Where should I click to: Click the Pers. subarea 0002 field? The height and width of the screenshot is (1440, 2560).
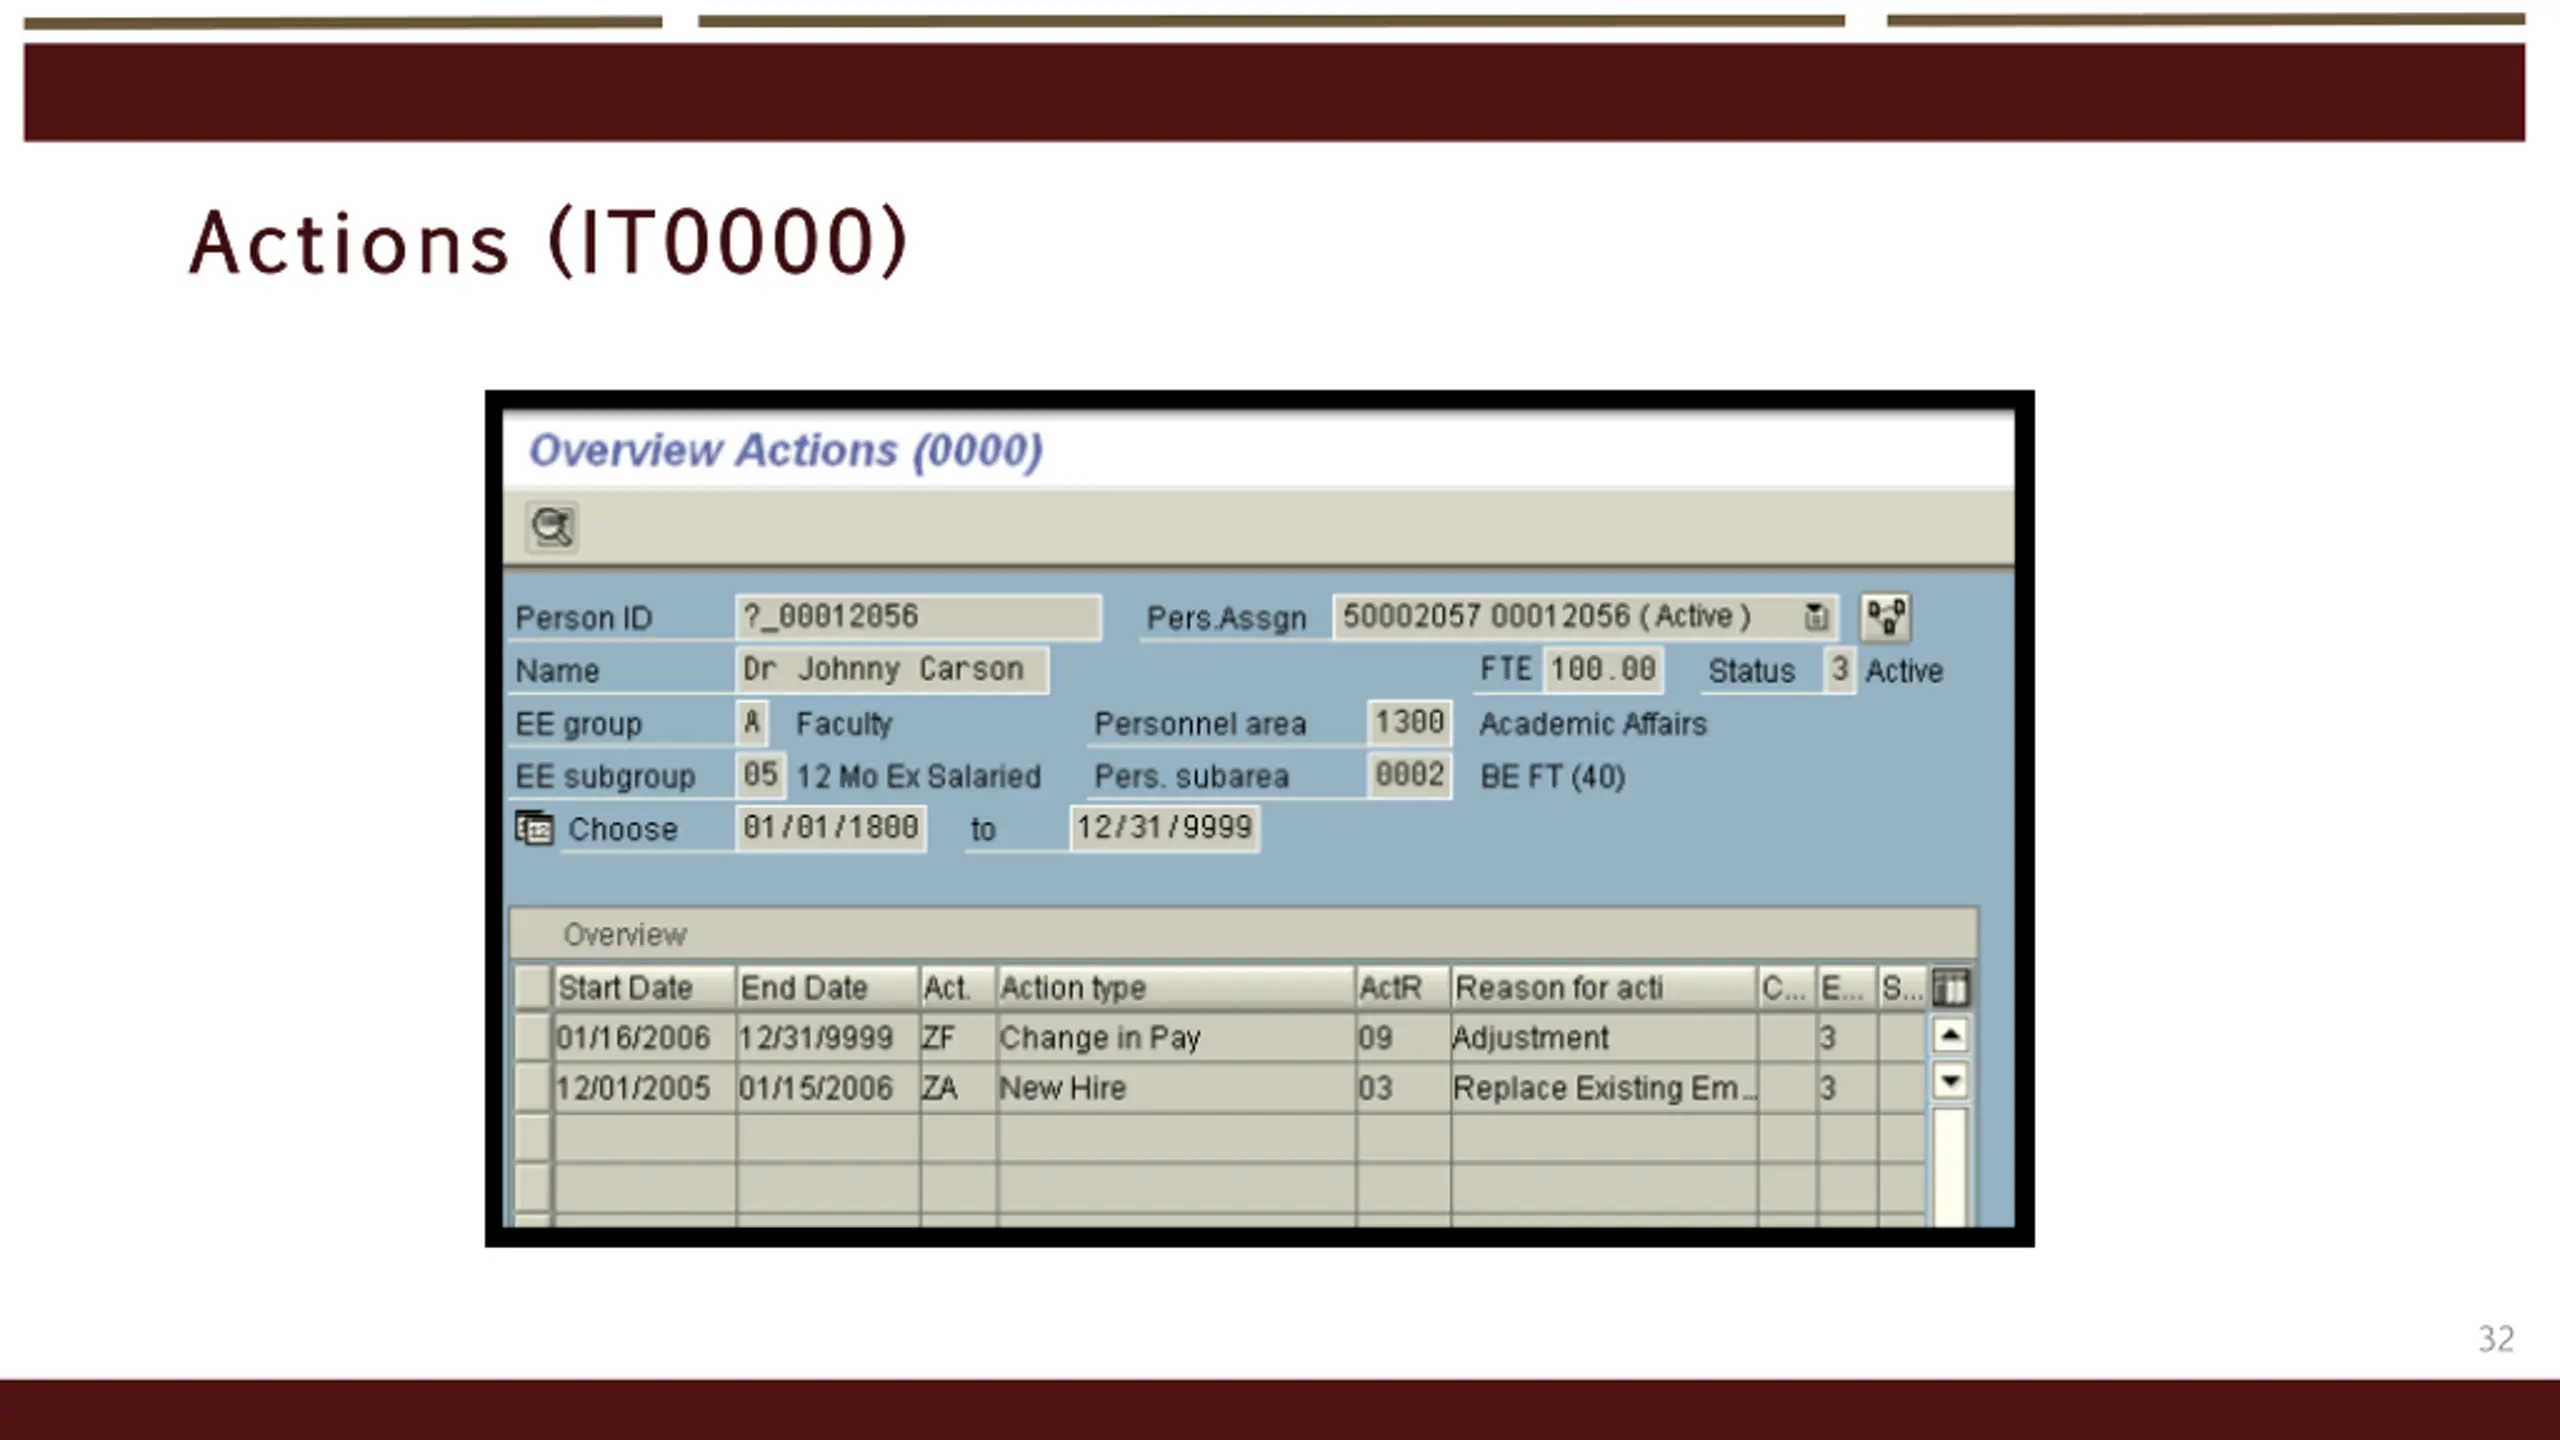(x=1409, y=775)
